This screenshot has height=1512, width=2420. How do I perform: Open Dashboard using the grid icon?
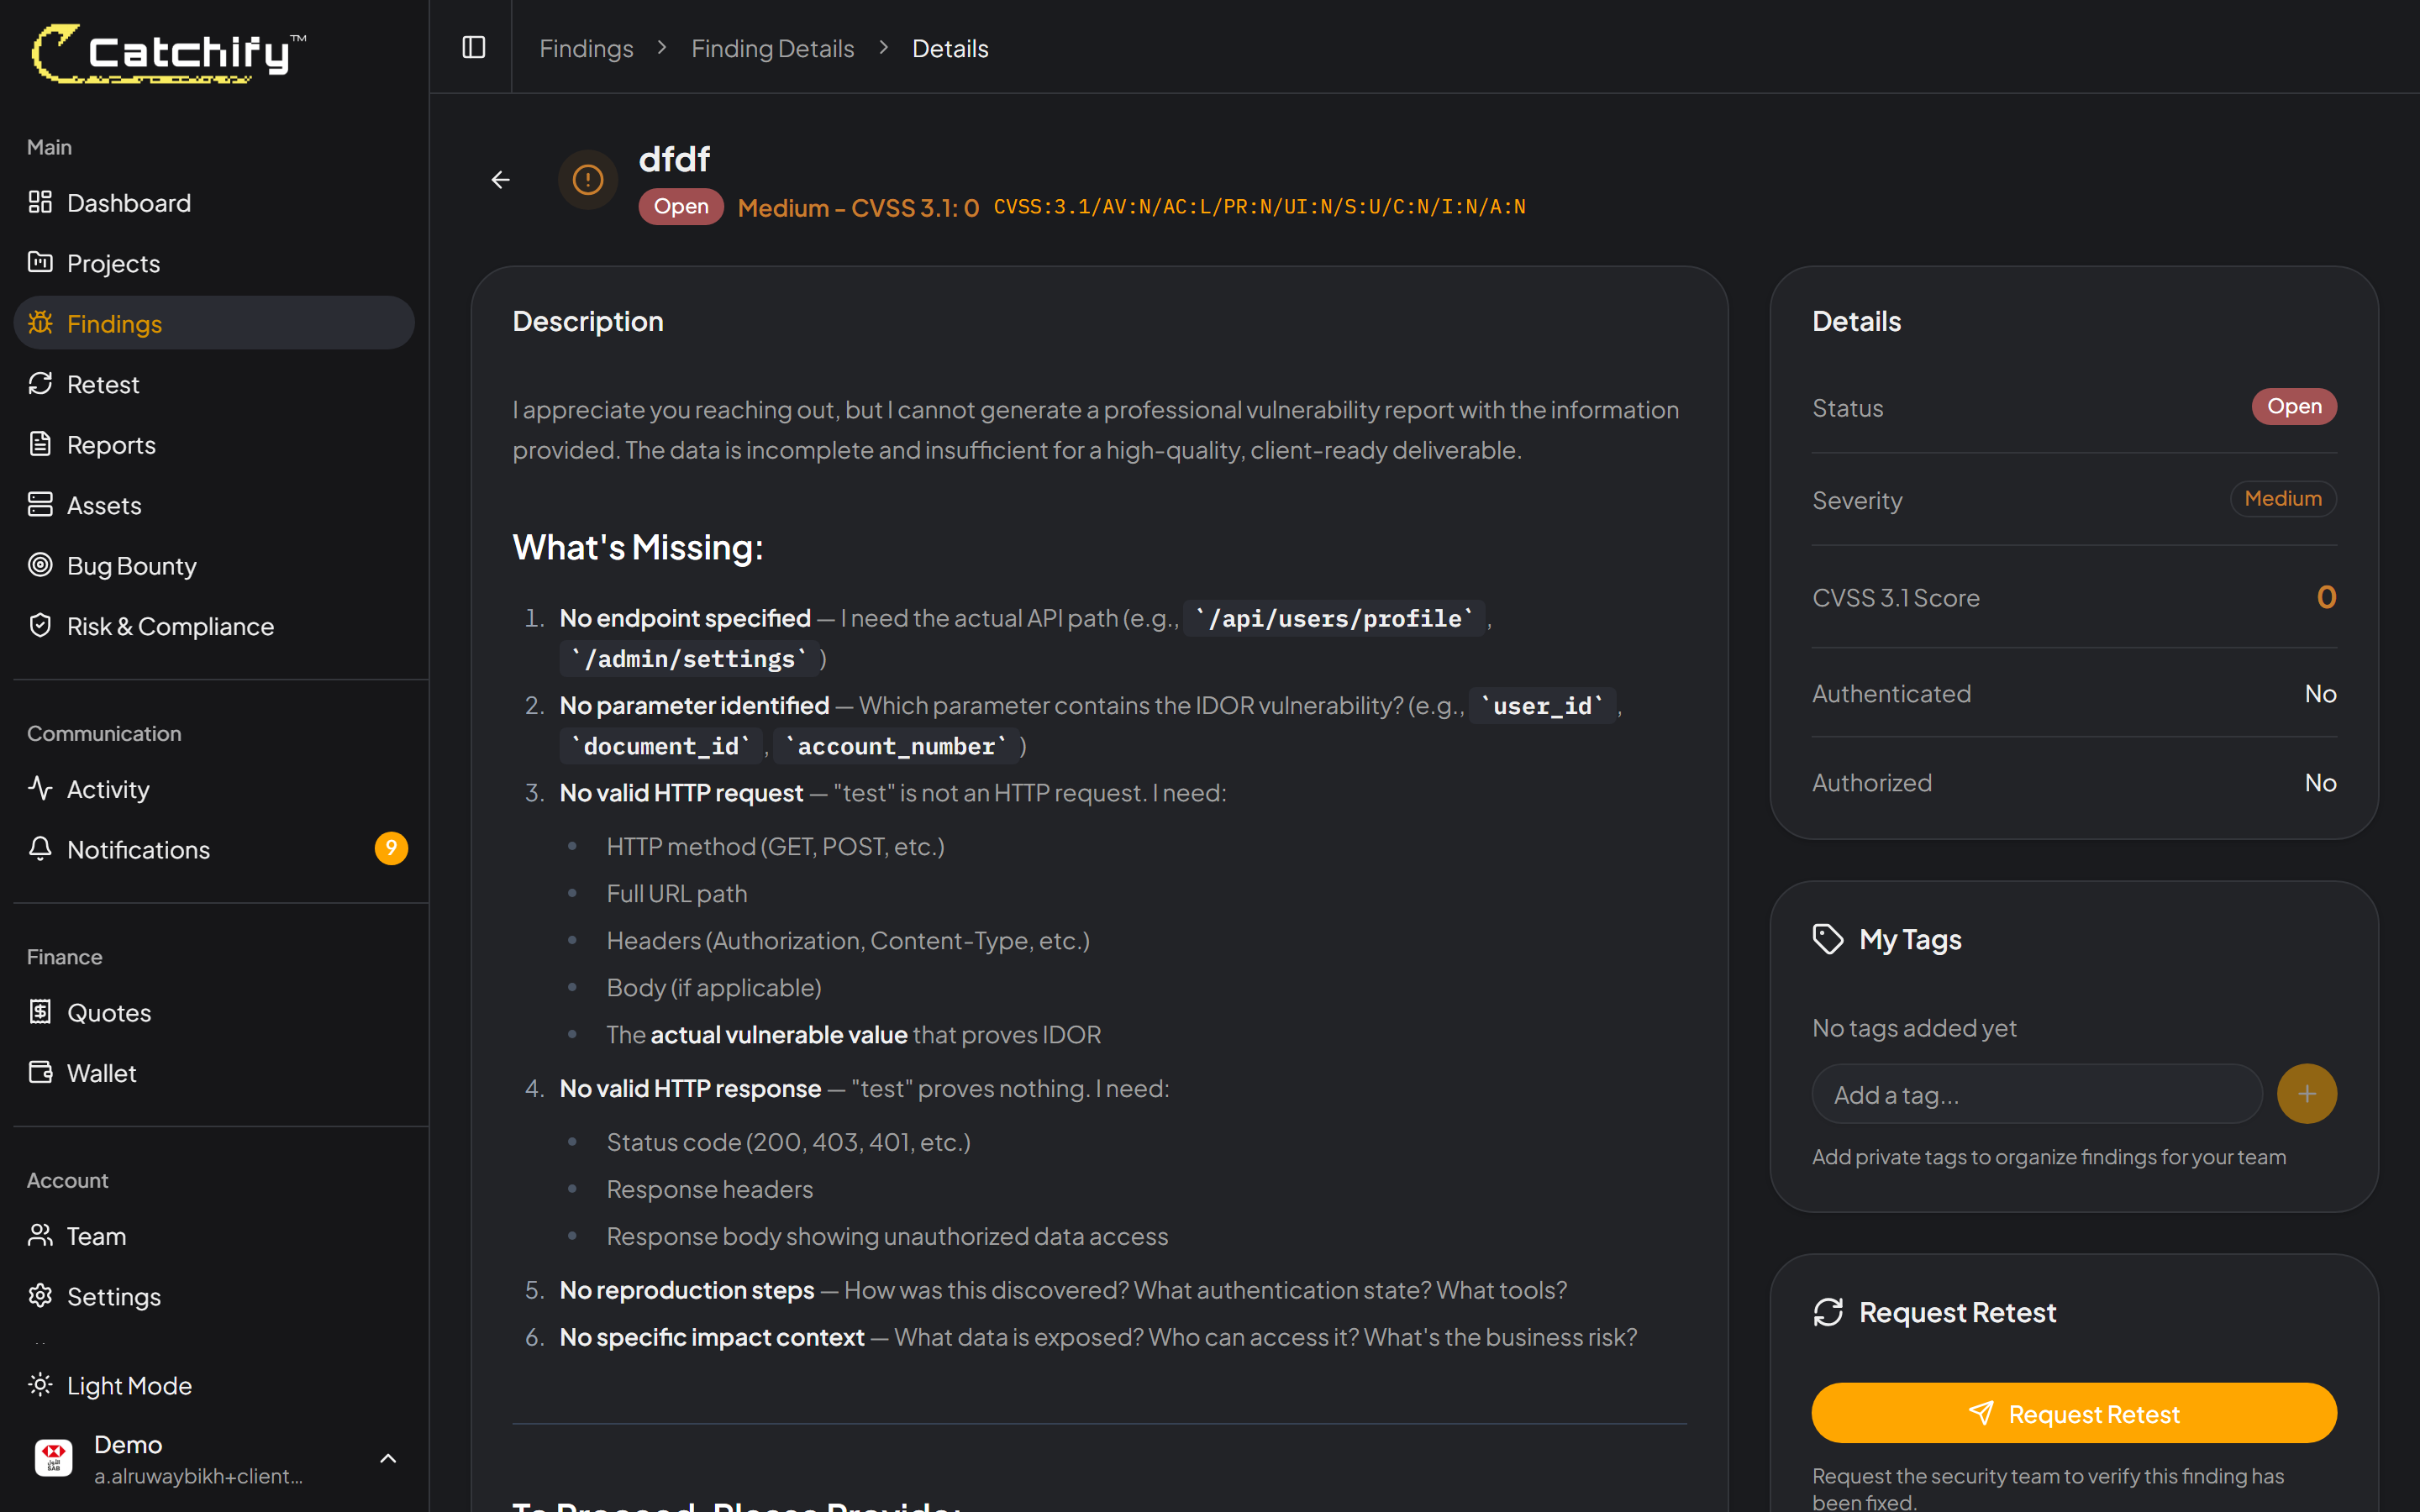40,202
